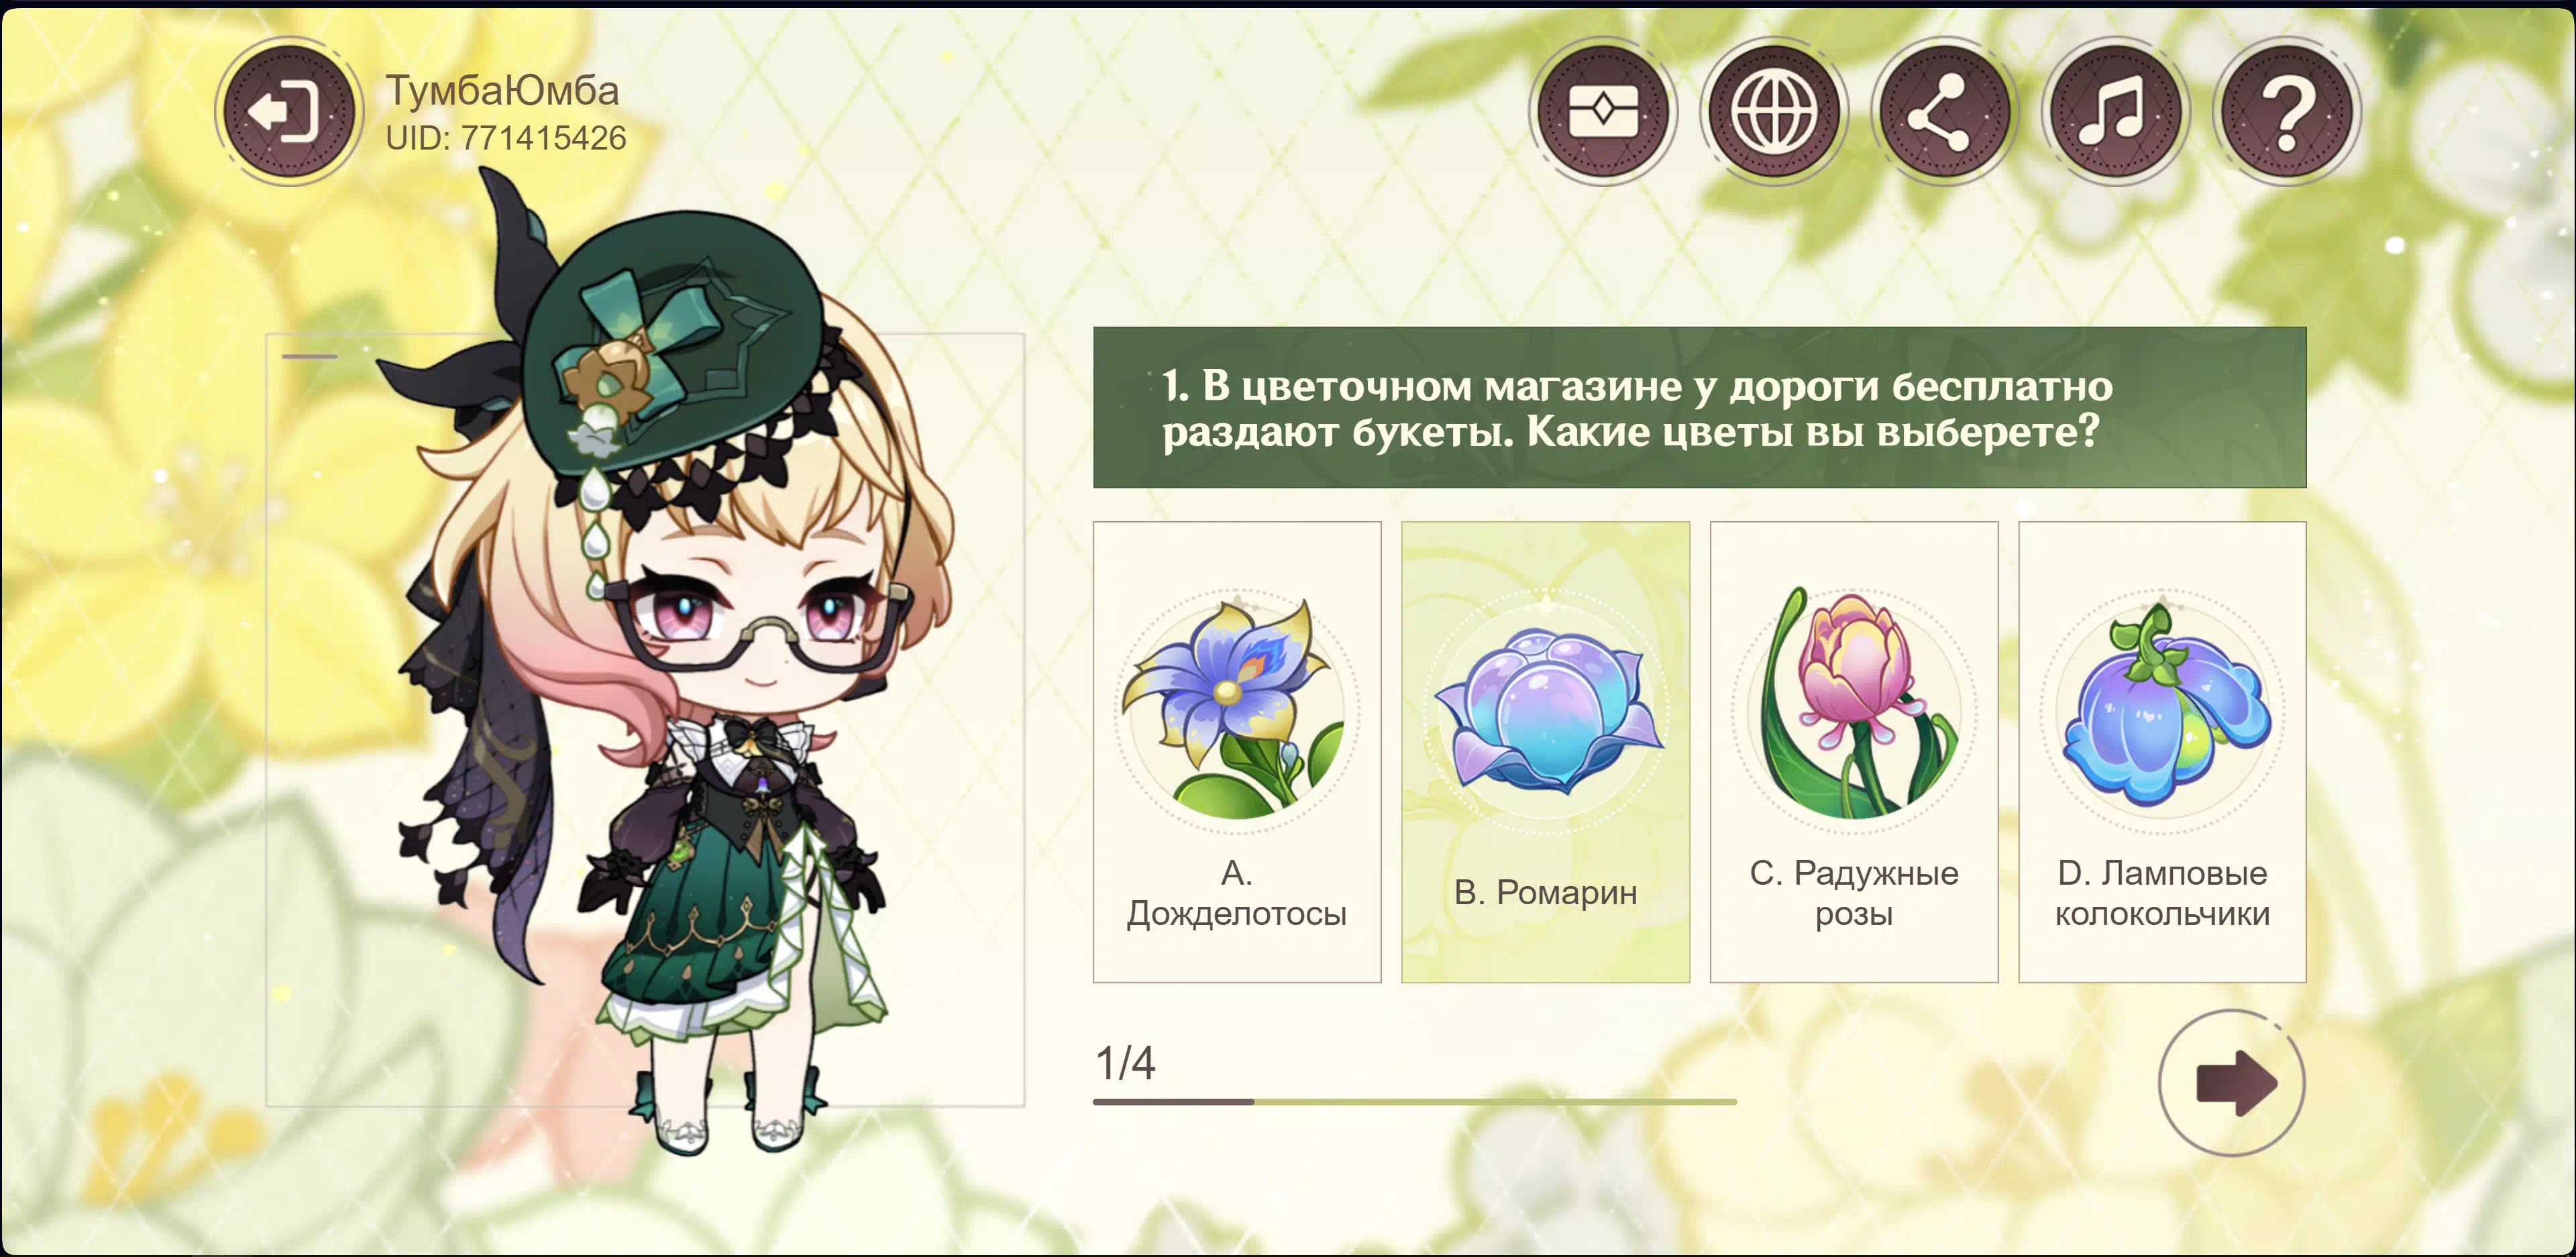Select answer A. Дожделотосы
2576x1257 pixels.
pyautogui.click(x=1237, y=752)
